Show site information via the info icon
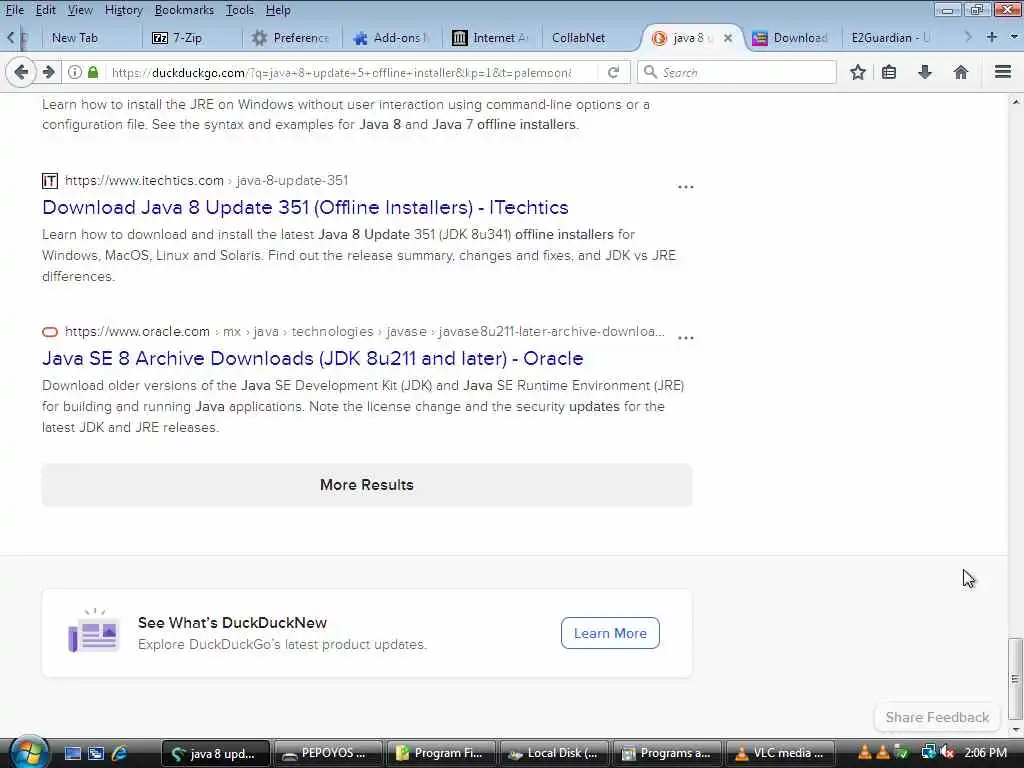 point(75,72)
